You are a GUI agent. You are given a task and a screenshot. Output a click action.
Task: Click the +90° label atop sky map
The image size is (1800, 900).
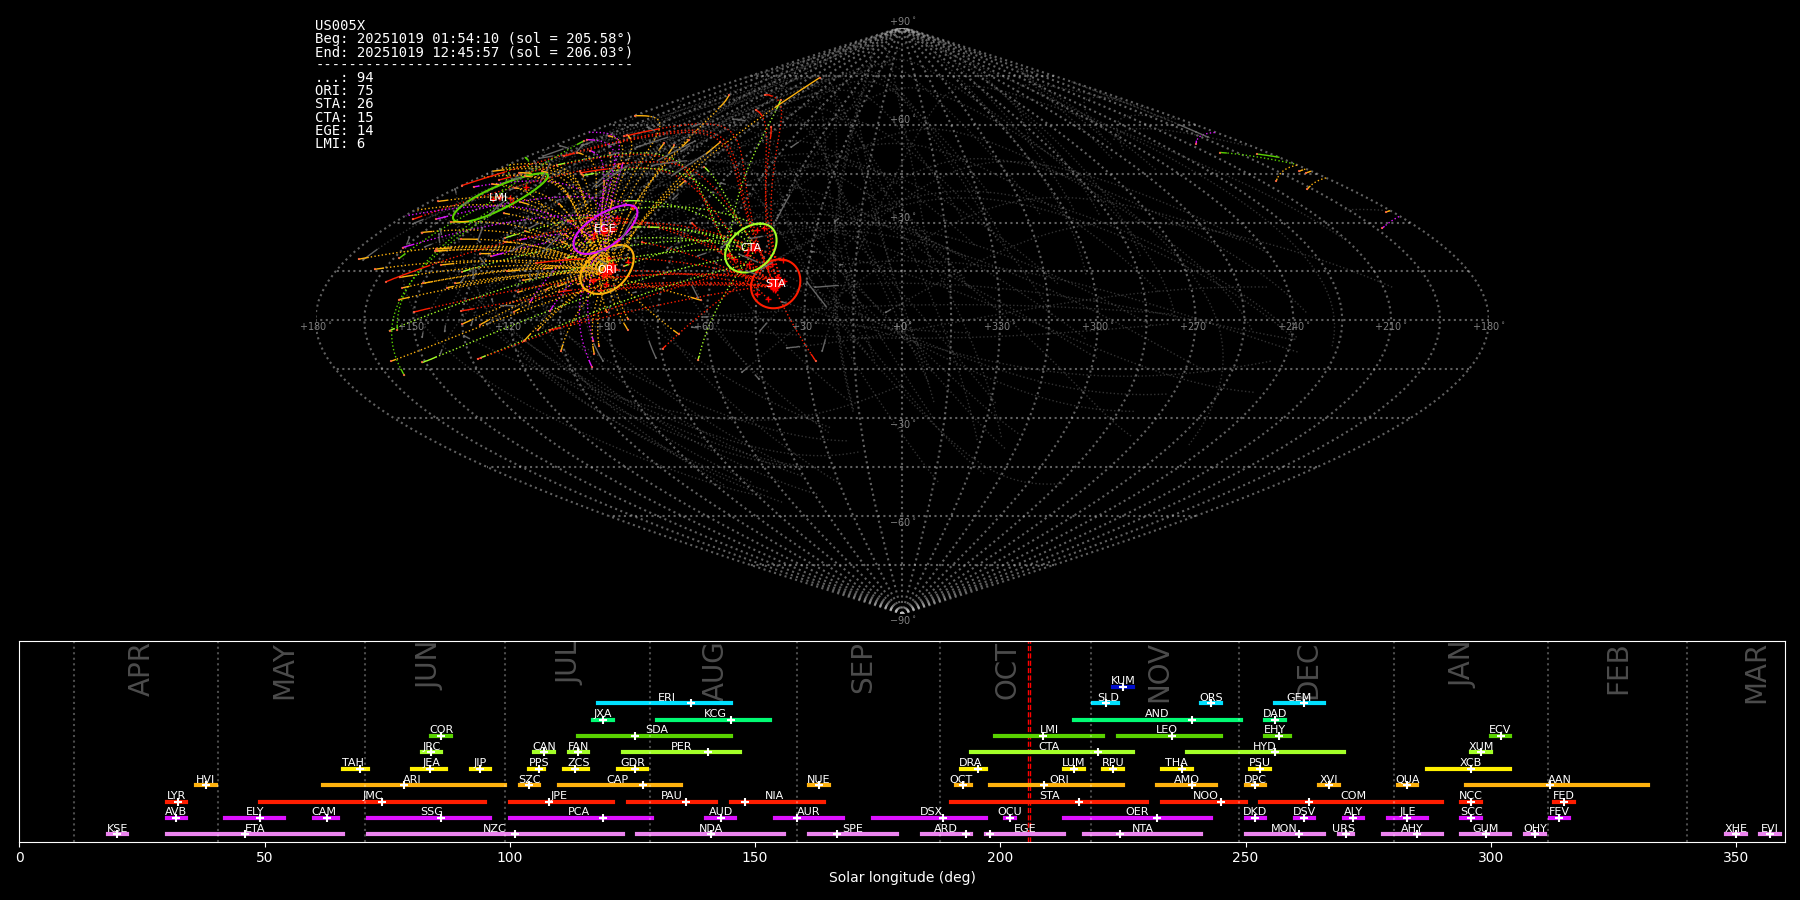coord(901,22)
